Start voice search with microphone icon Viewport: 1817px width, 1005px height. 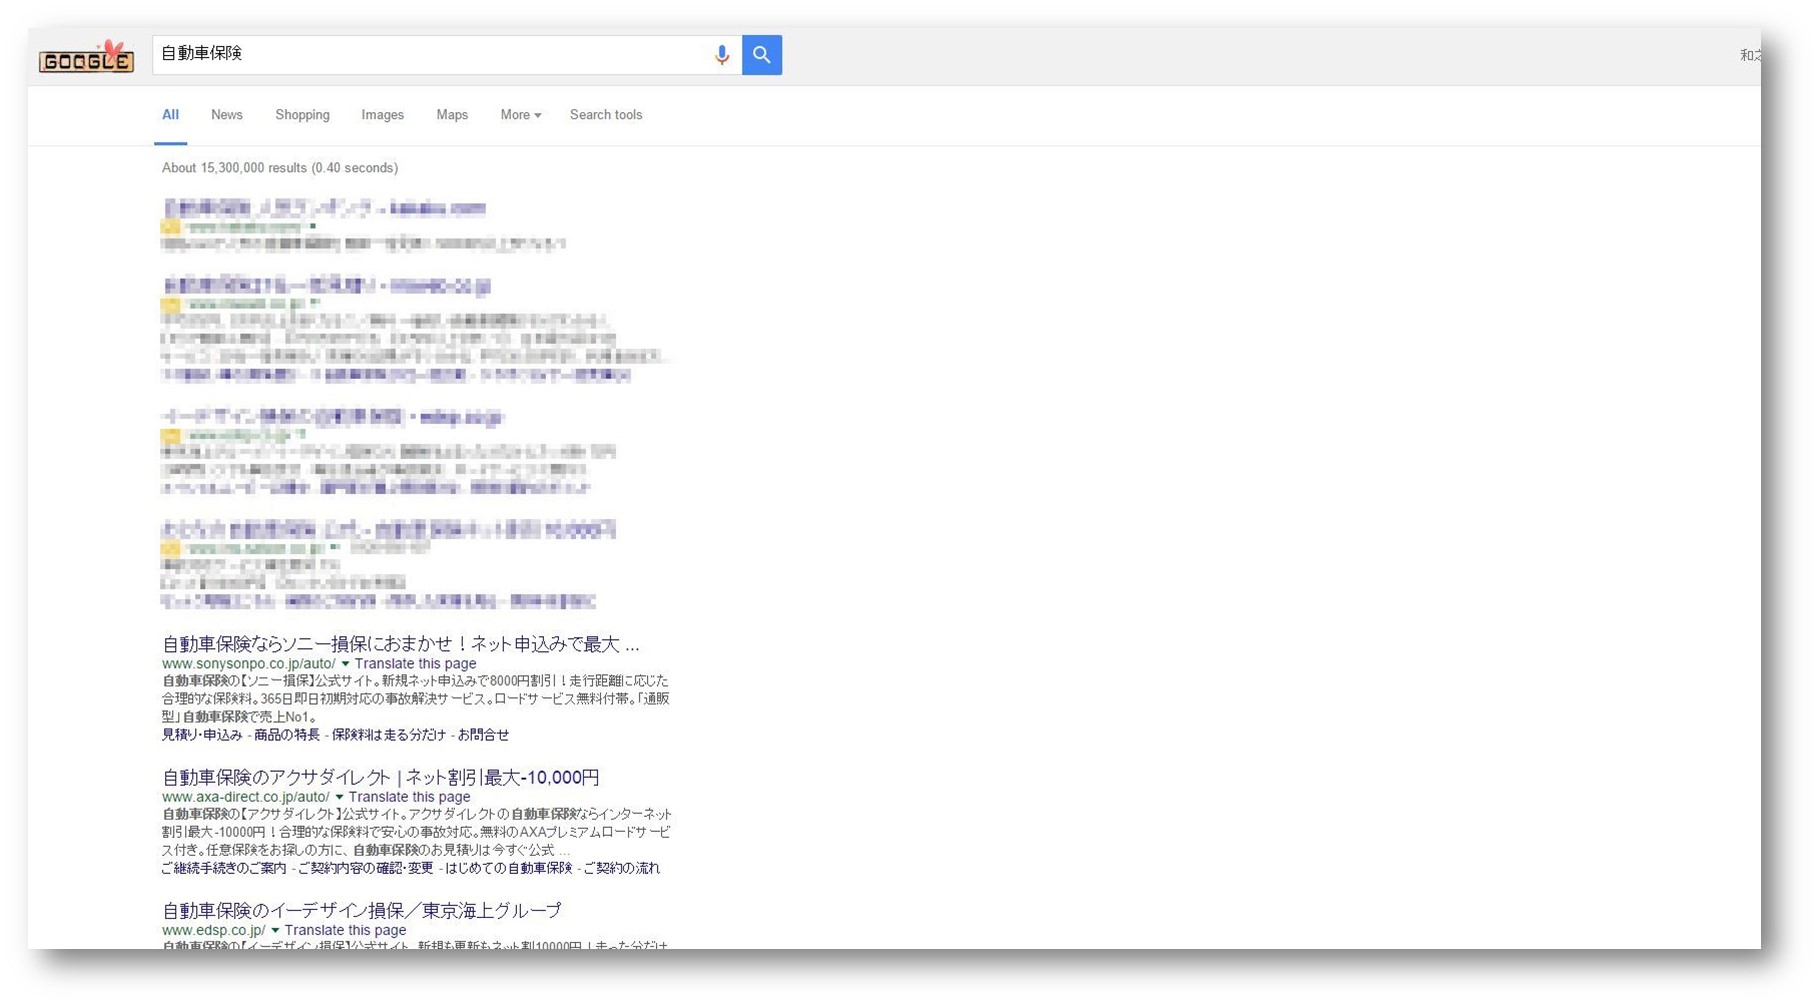[722, 55]
